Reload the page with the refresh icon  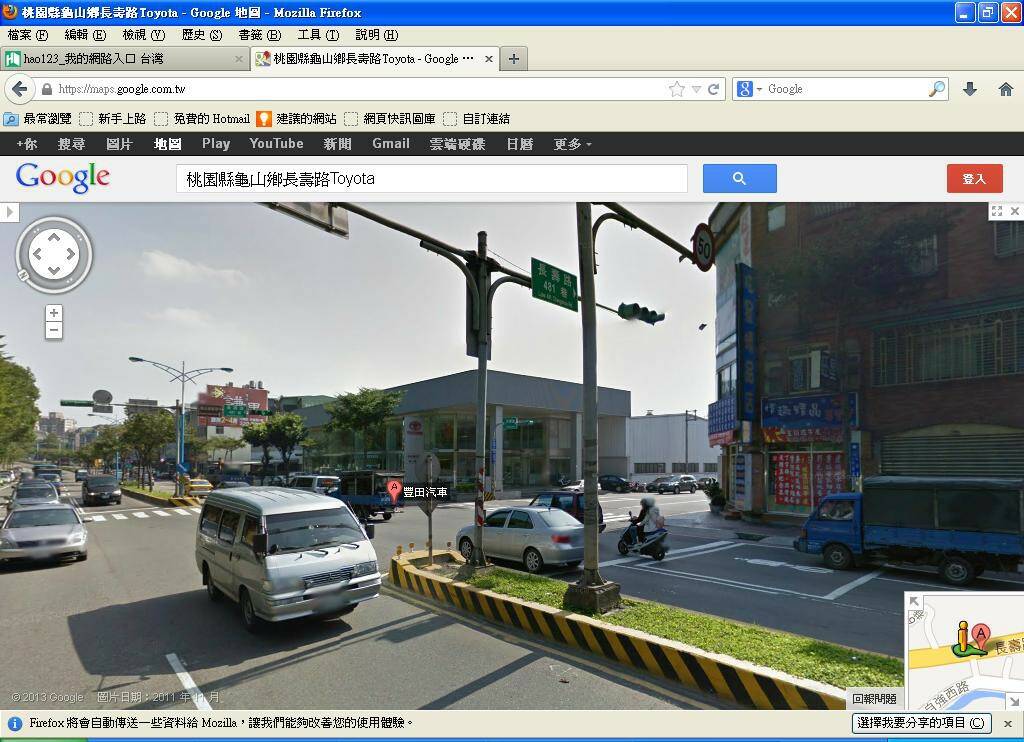tap(713, 89)
